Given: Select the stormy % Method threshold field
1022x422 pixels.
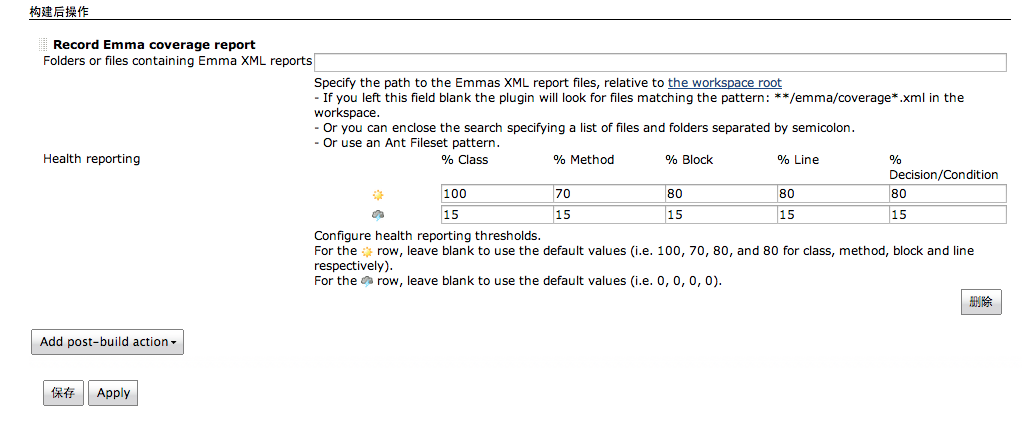Looking at the screenshot, I should click(x=607, y=215).
